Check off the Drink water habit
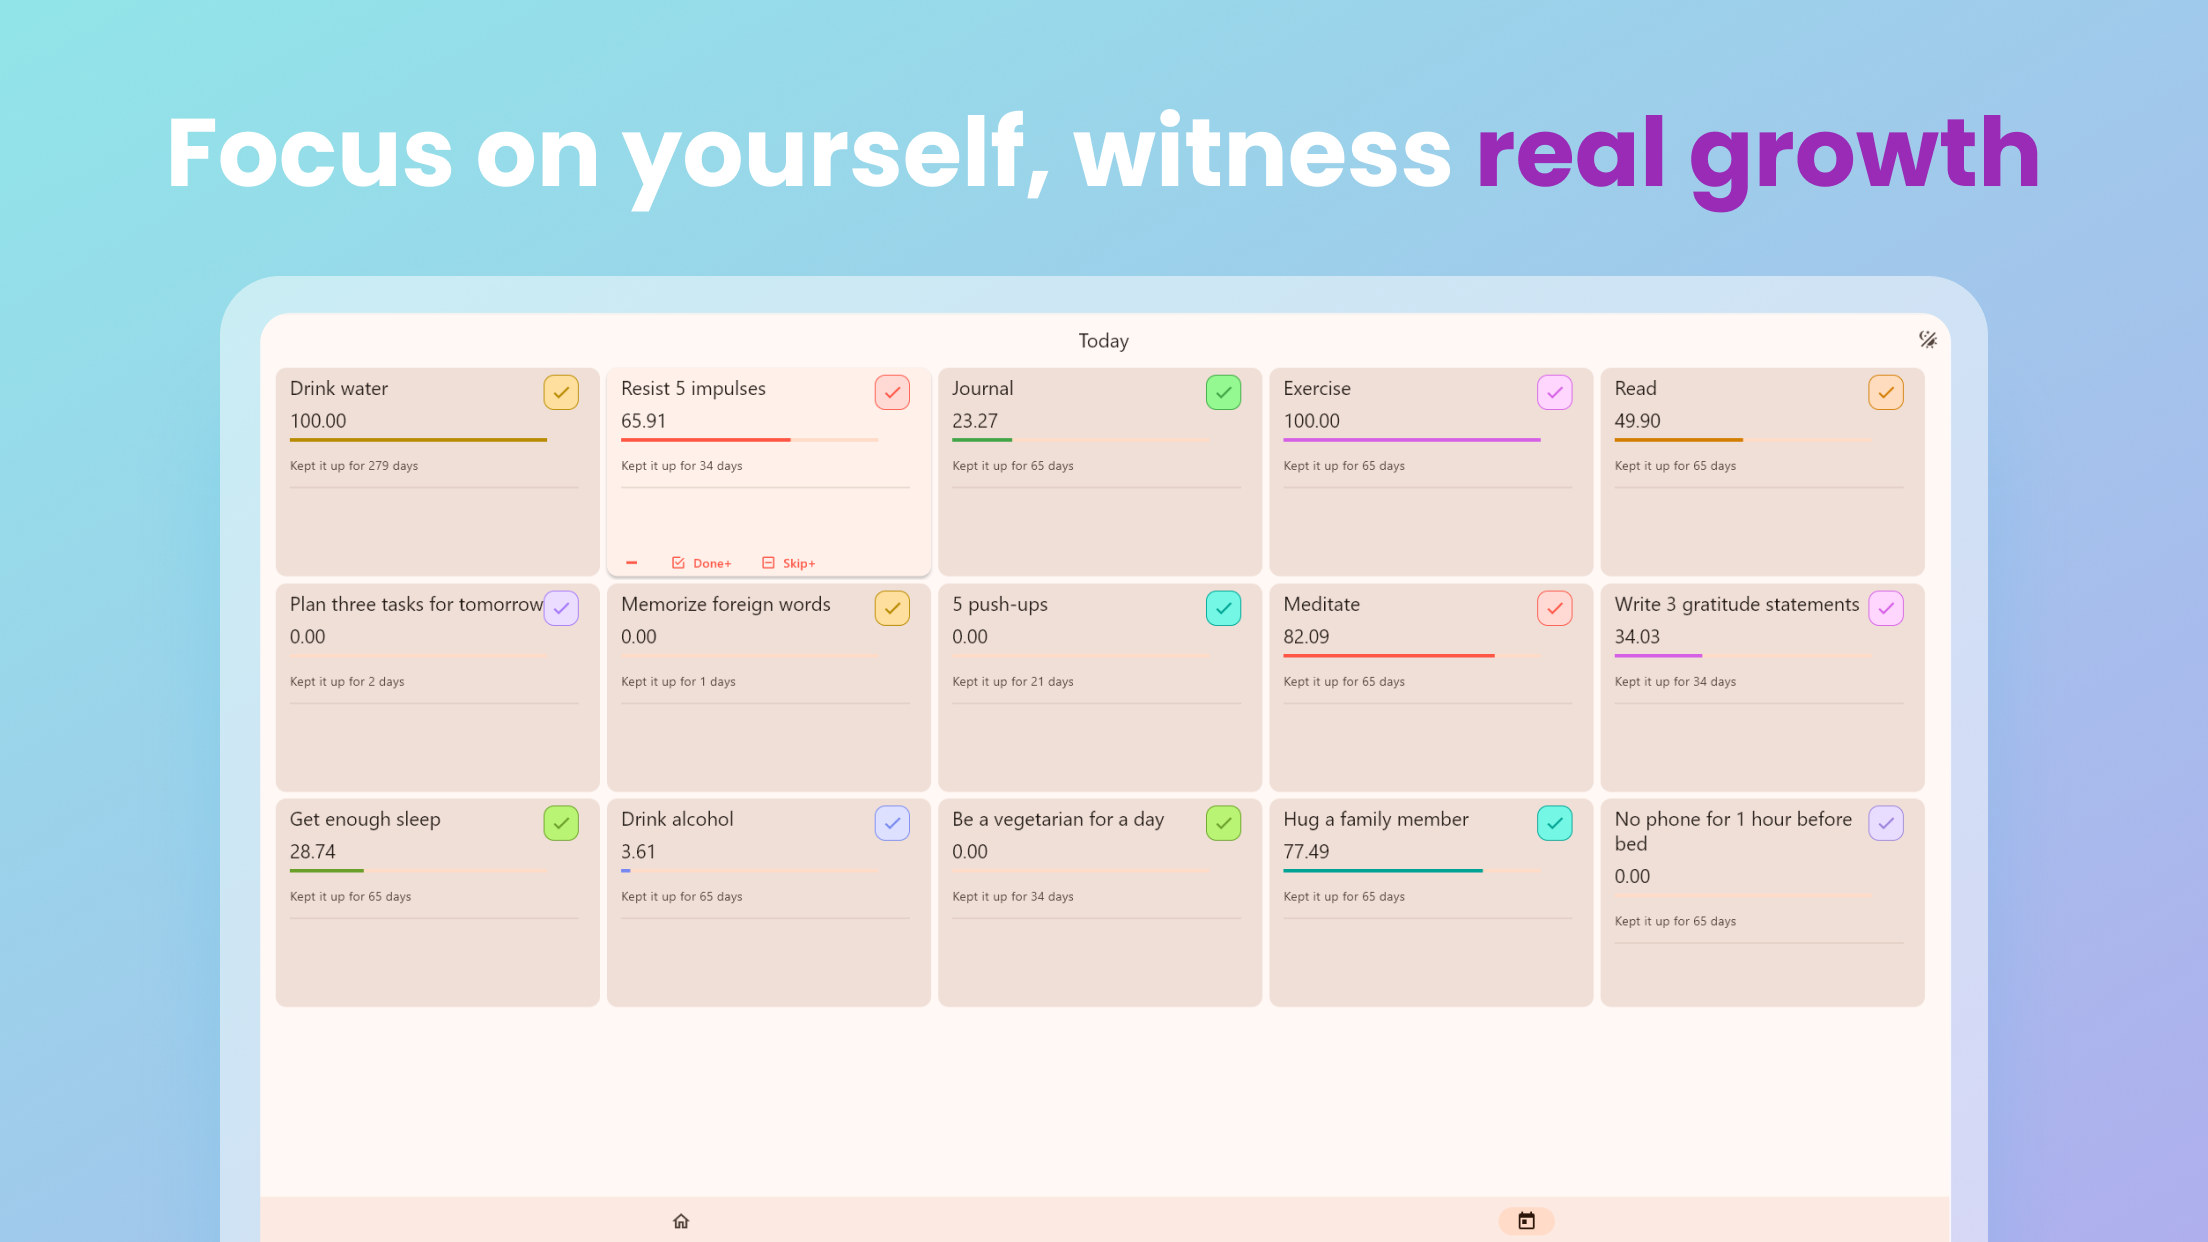The width and height of the screenshot is (2208, 1242). click(x=561, y=392)
